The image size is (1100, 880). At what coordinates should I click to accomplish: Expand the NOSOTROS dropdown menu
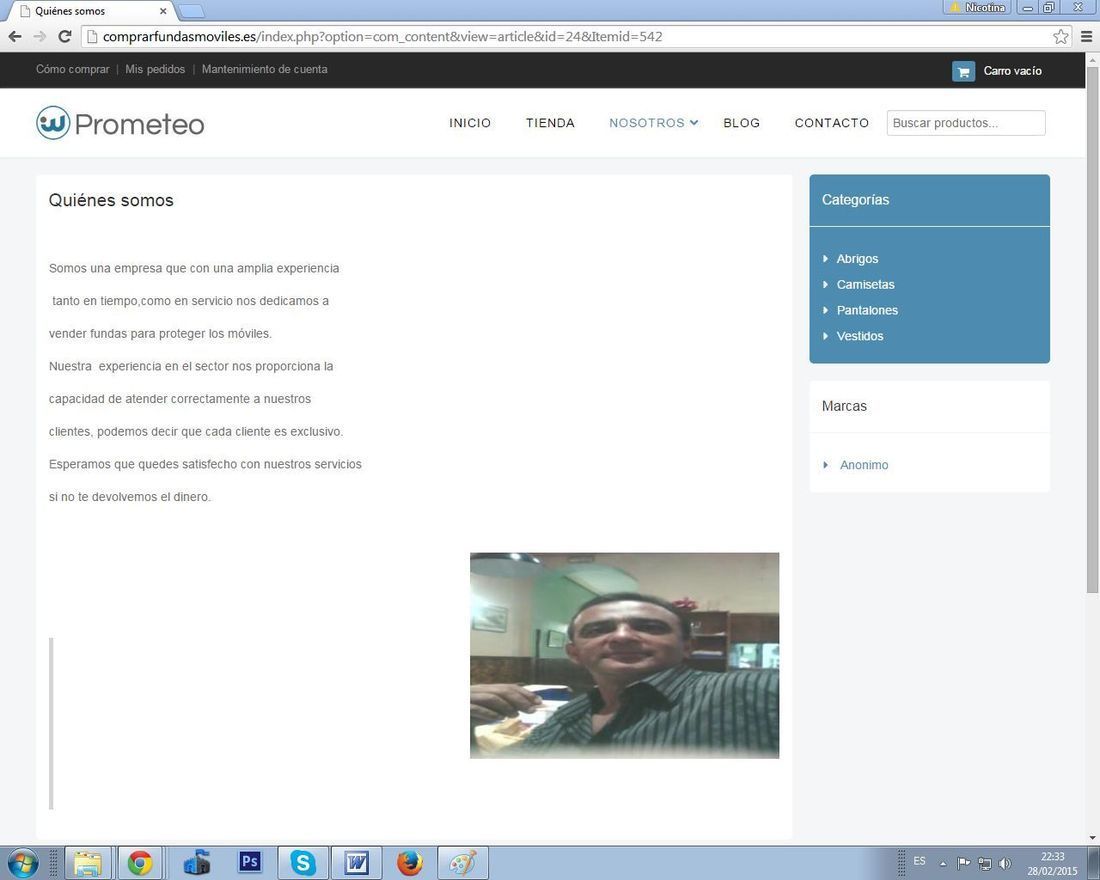tap(653, 123)
